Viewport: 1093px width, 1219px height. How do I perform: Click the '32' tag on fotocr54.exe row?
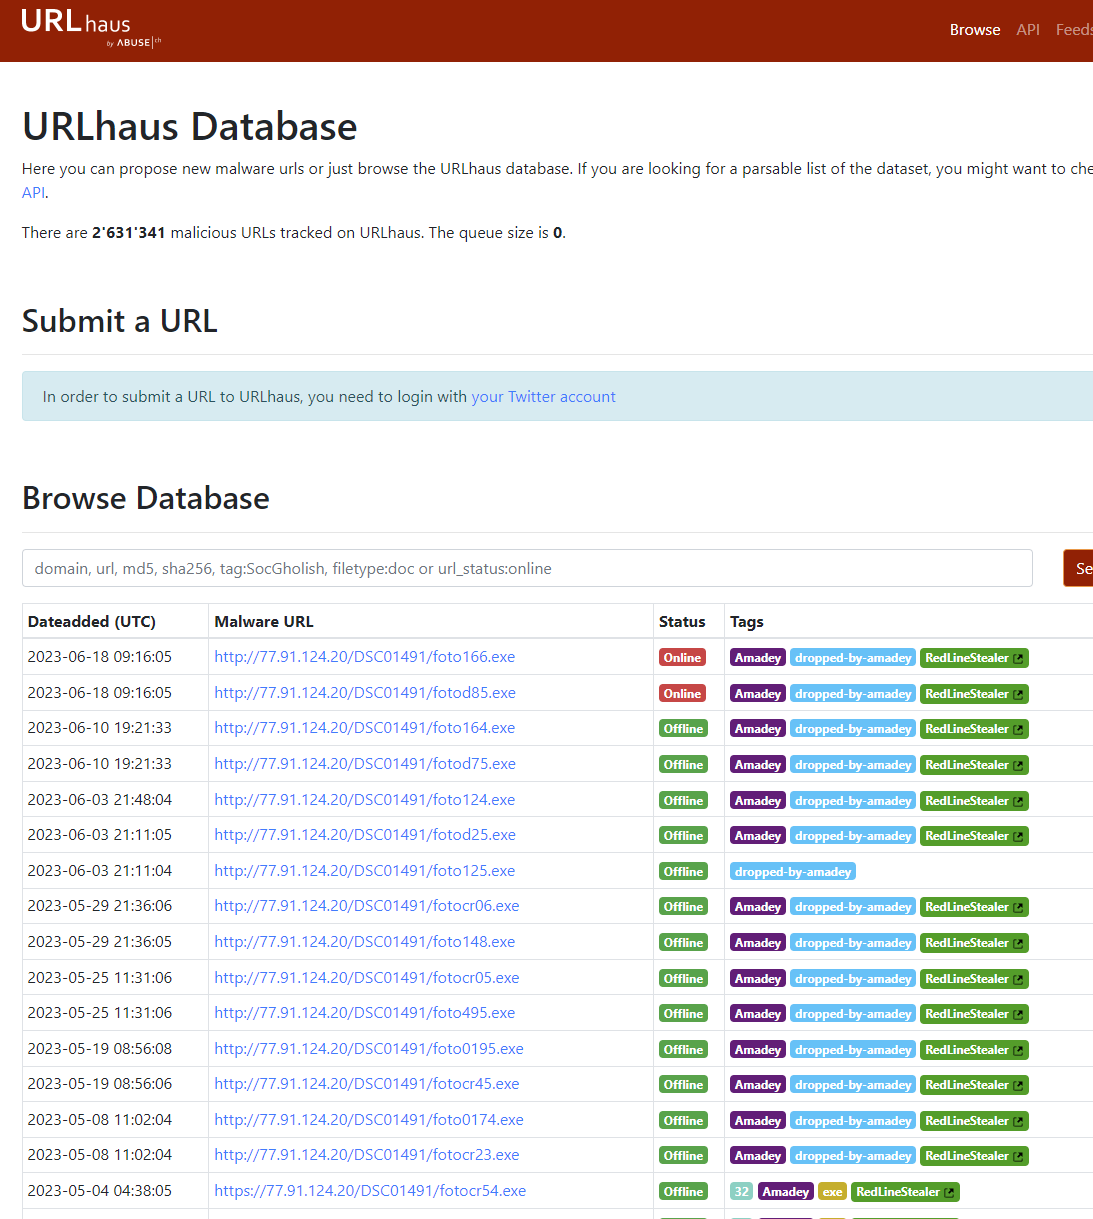tap(741, 1192)
